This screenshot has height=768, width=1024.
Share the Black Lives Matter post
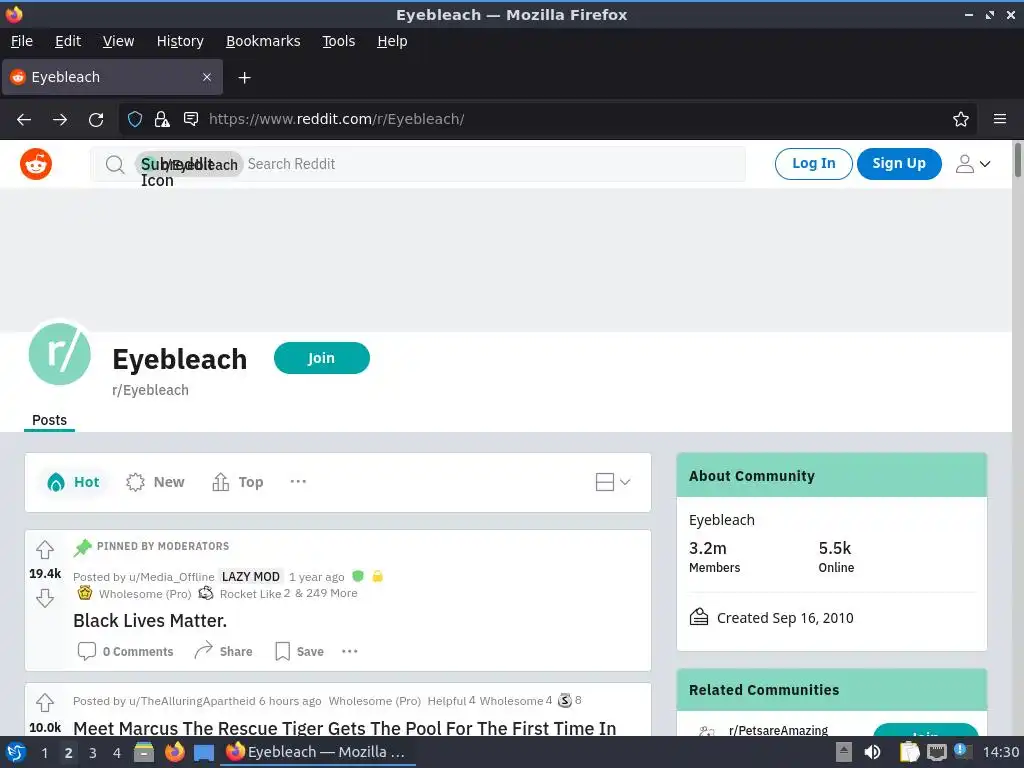pos(223,651)
